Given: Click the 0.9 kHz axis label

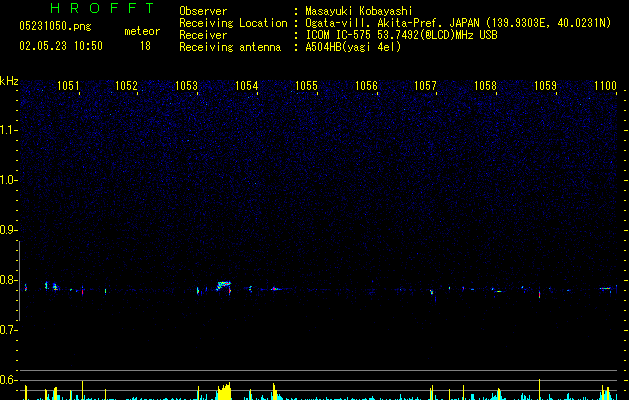Looking at the screenshot, I should tap(8, 230).
